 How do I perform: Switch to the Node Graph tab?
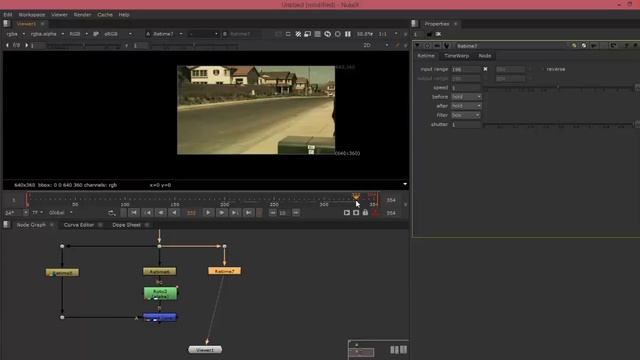coord(31,225)
